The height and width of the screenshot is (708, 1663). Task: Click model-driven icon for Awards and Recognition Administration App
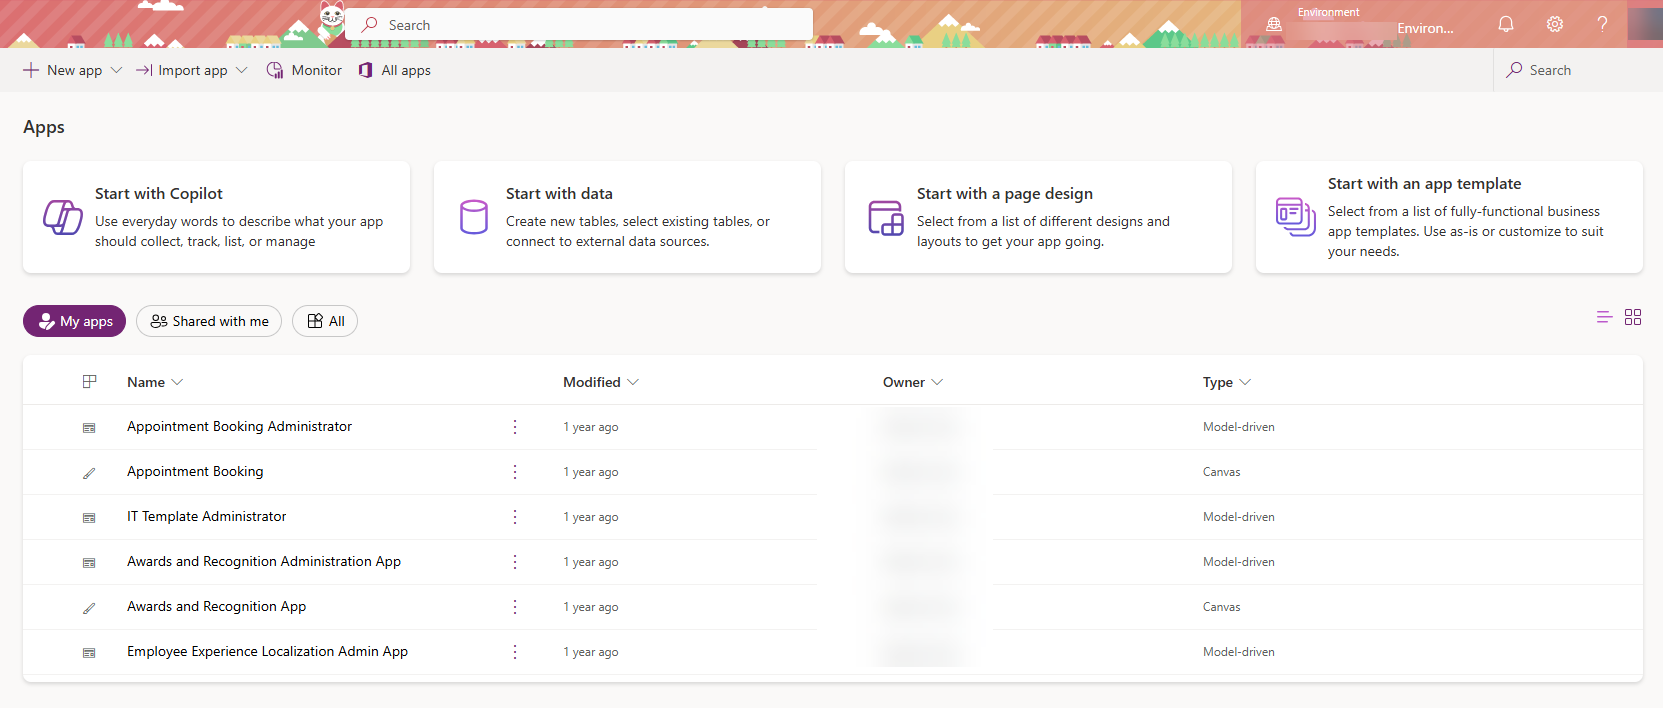(x=89, y=563)
